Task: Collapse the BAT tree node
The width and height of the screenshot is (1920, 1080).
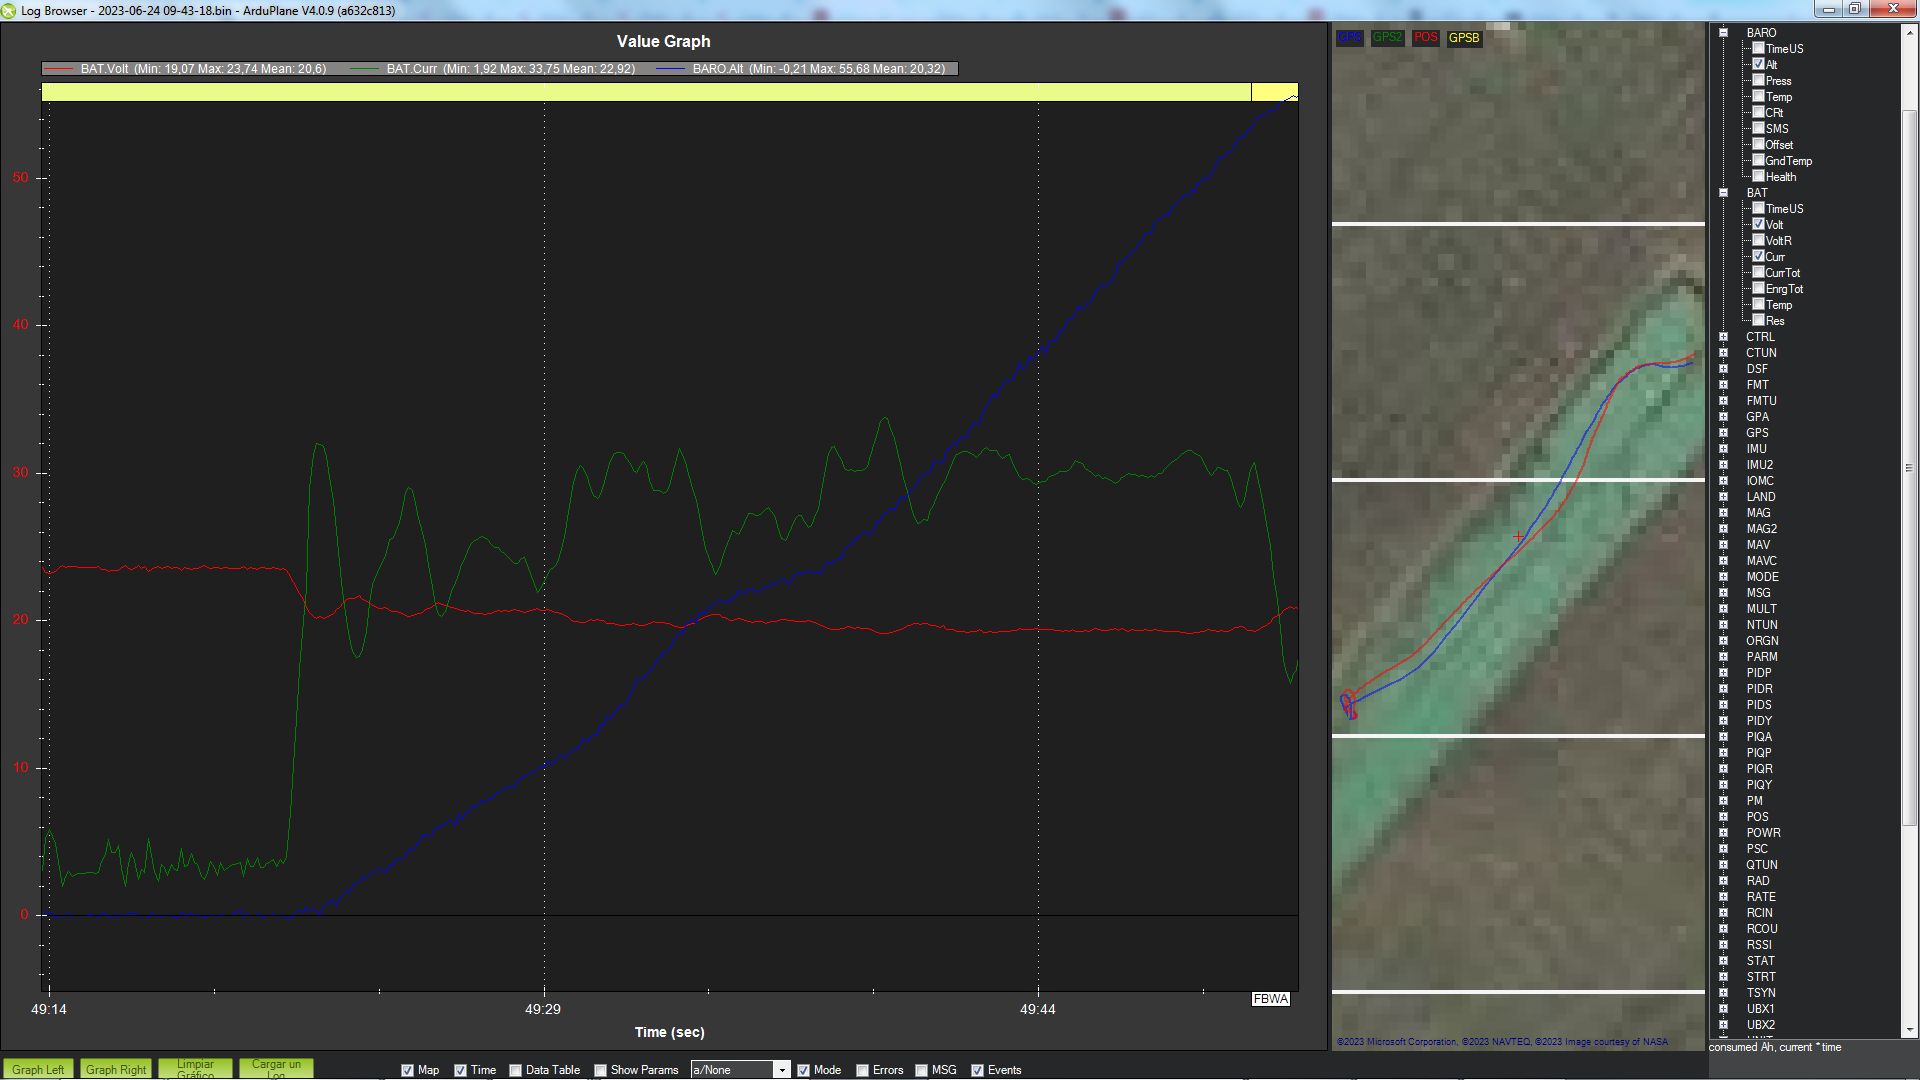Action: tap(1724, 193)
